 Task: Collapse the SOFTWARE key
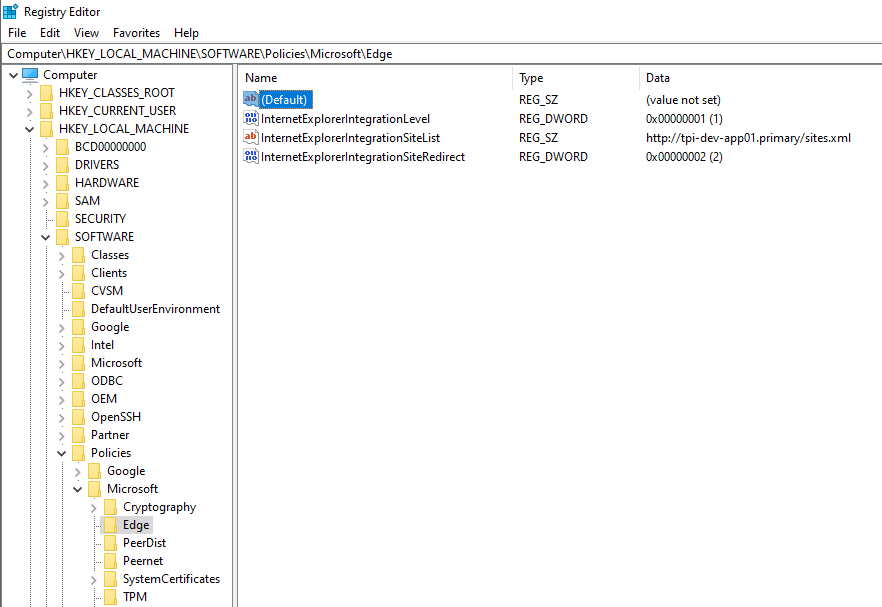[46, 237]
